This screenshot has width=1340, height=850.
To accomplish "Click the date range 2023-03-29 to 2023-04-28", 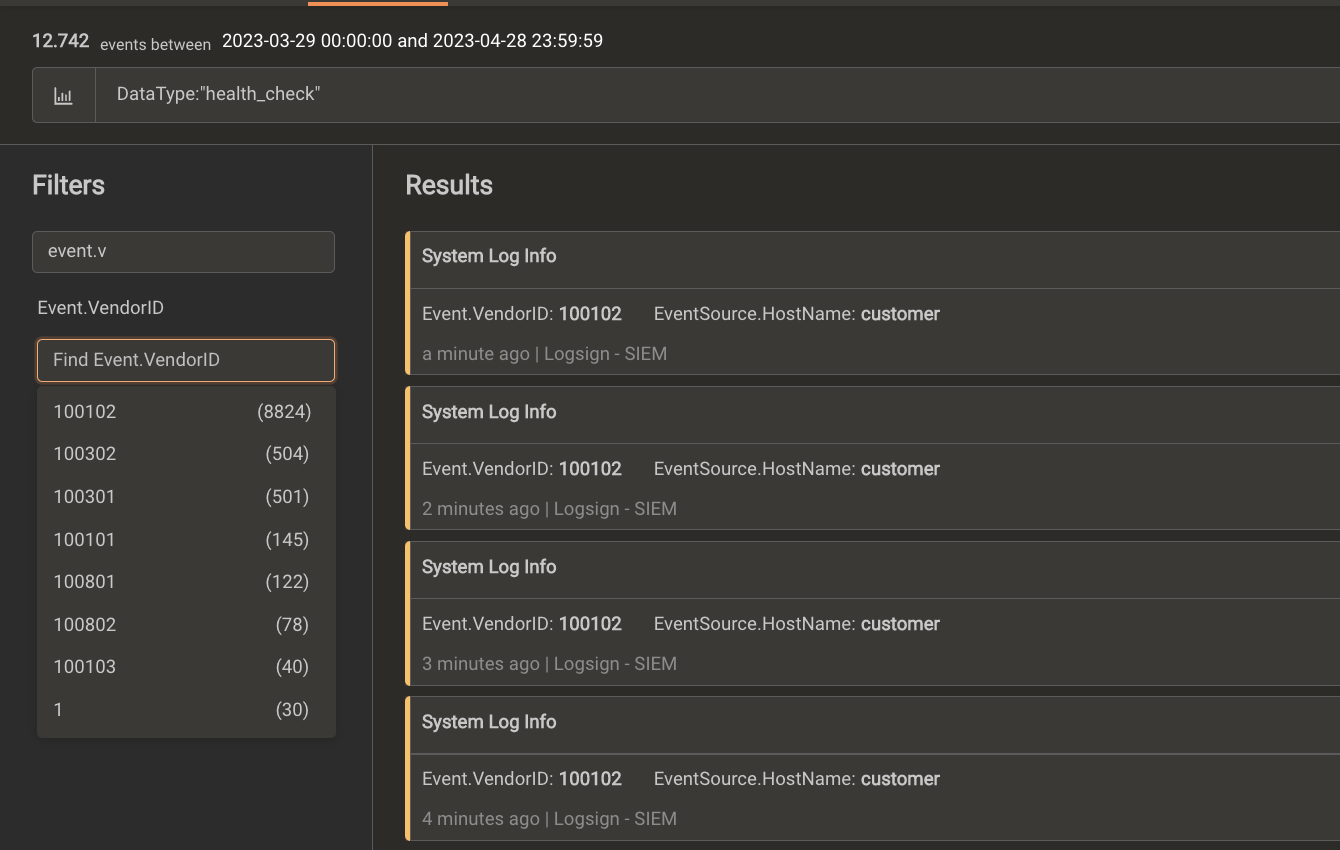I will (412, 41).
